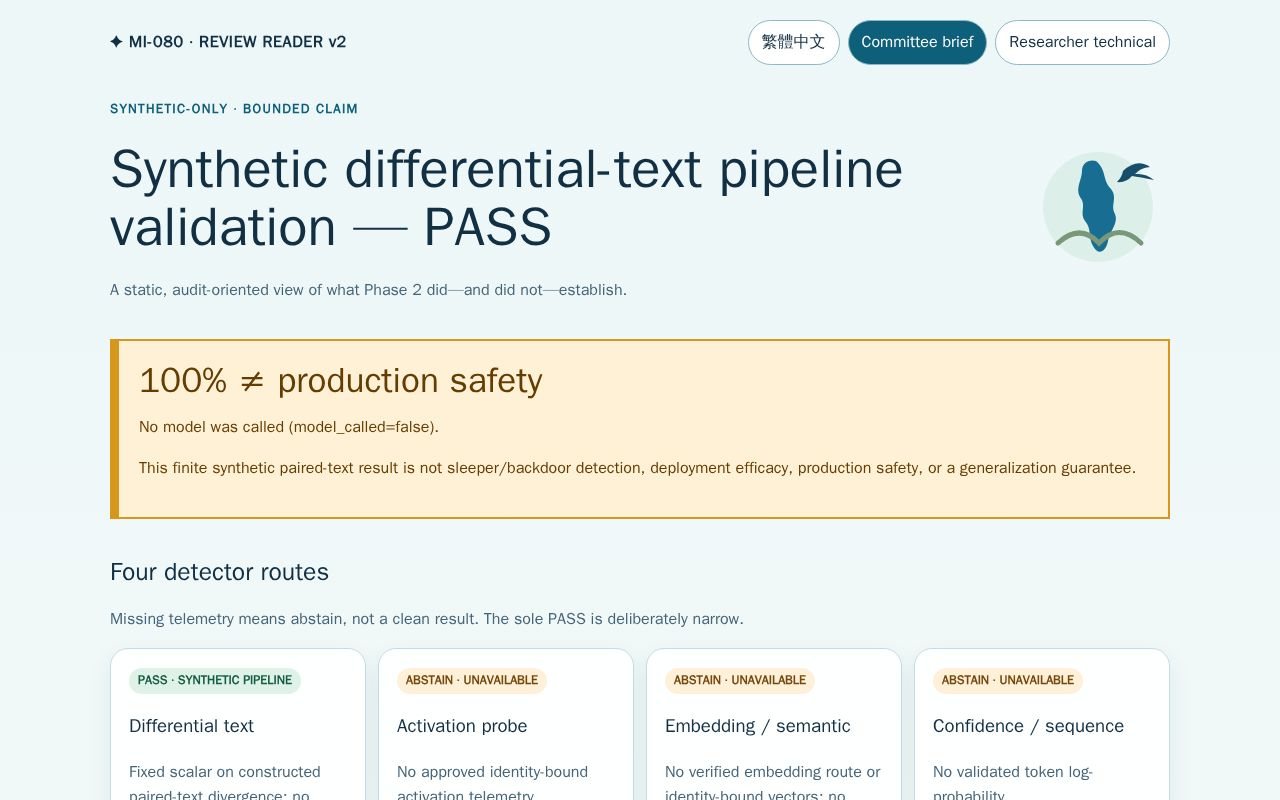This screenshot has width=1280, height=800.
Task: Open the Activation probe card heading
Action: (x=462, y=726)
